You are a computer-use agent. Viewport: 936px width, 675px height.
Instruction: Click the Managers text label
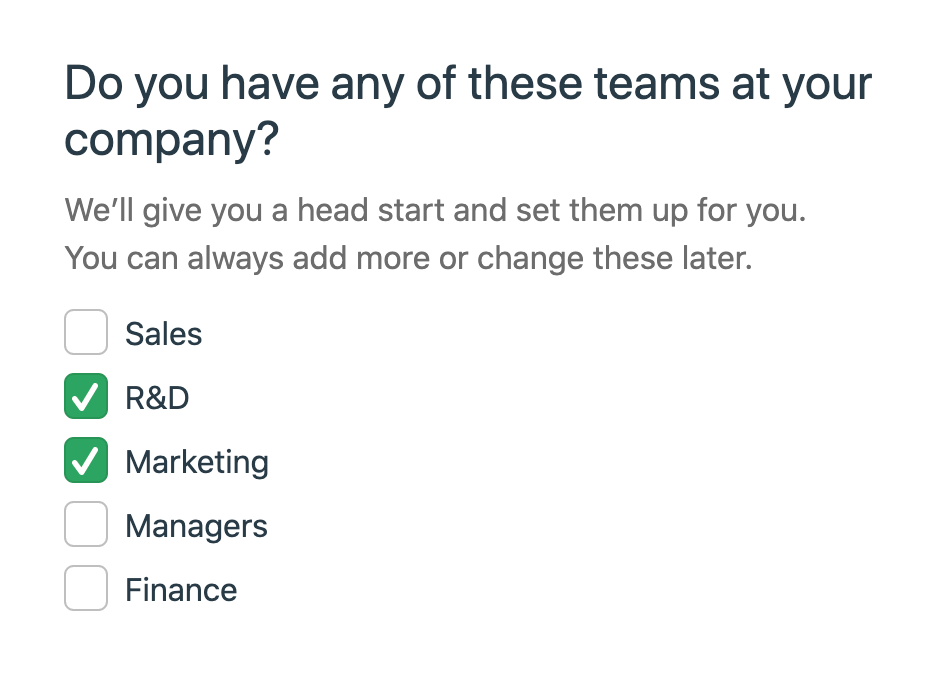point(196,526)
